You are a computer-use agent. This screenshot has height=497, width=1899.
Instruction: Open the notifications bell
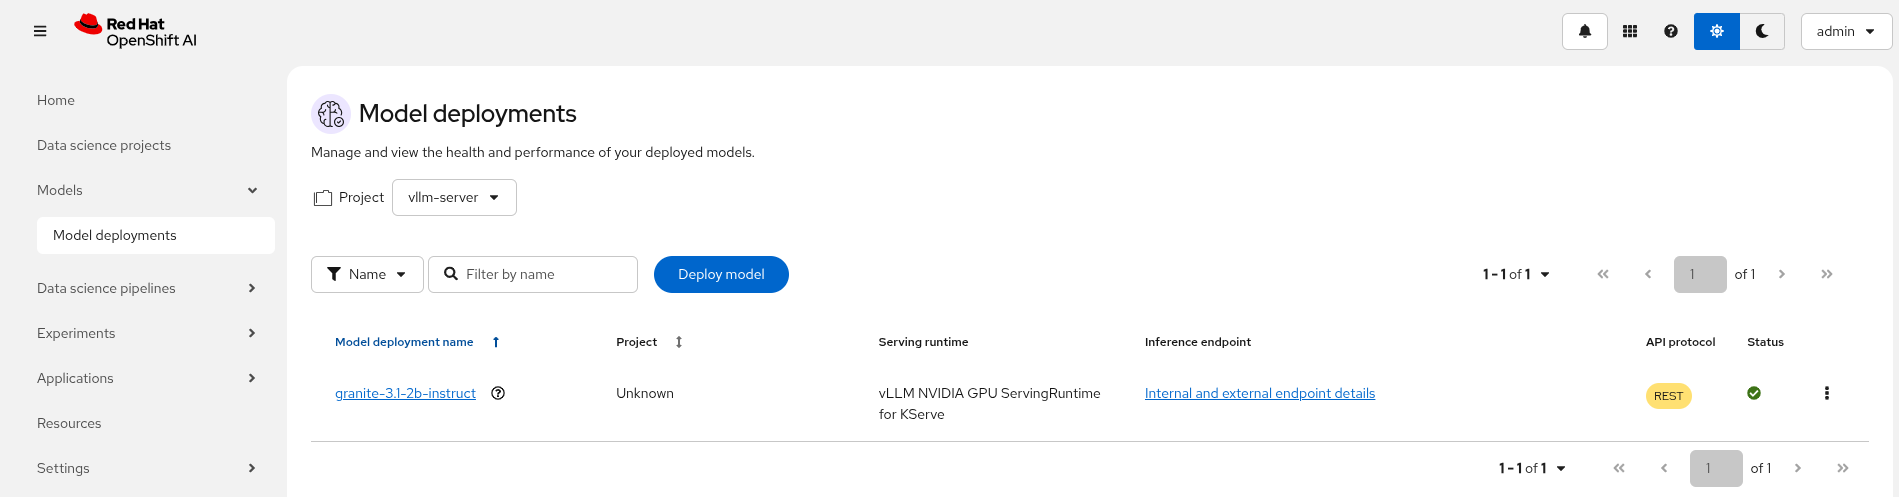[1585, 31]
